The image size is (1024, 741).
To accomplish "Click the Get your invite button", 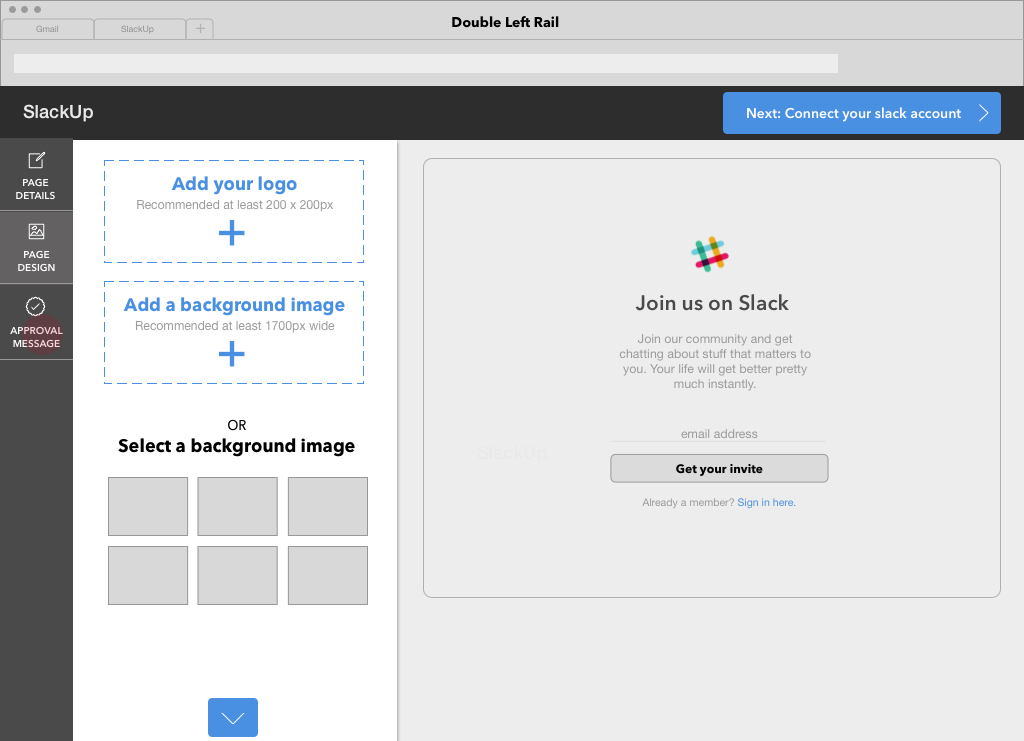I will (719, 469).
